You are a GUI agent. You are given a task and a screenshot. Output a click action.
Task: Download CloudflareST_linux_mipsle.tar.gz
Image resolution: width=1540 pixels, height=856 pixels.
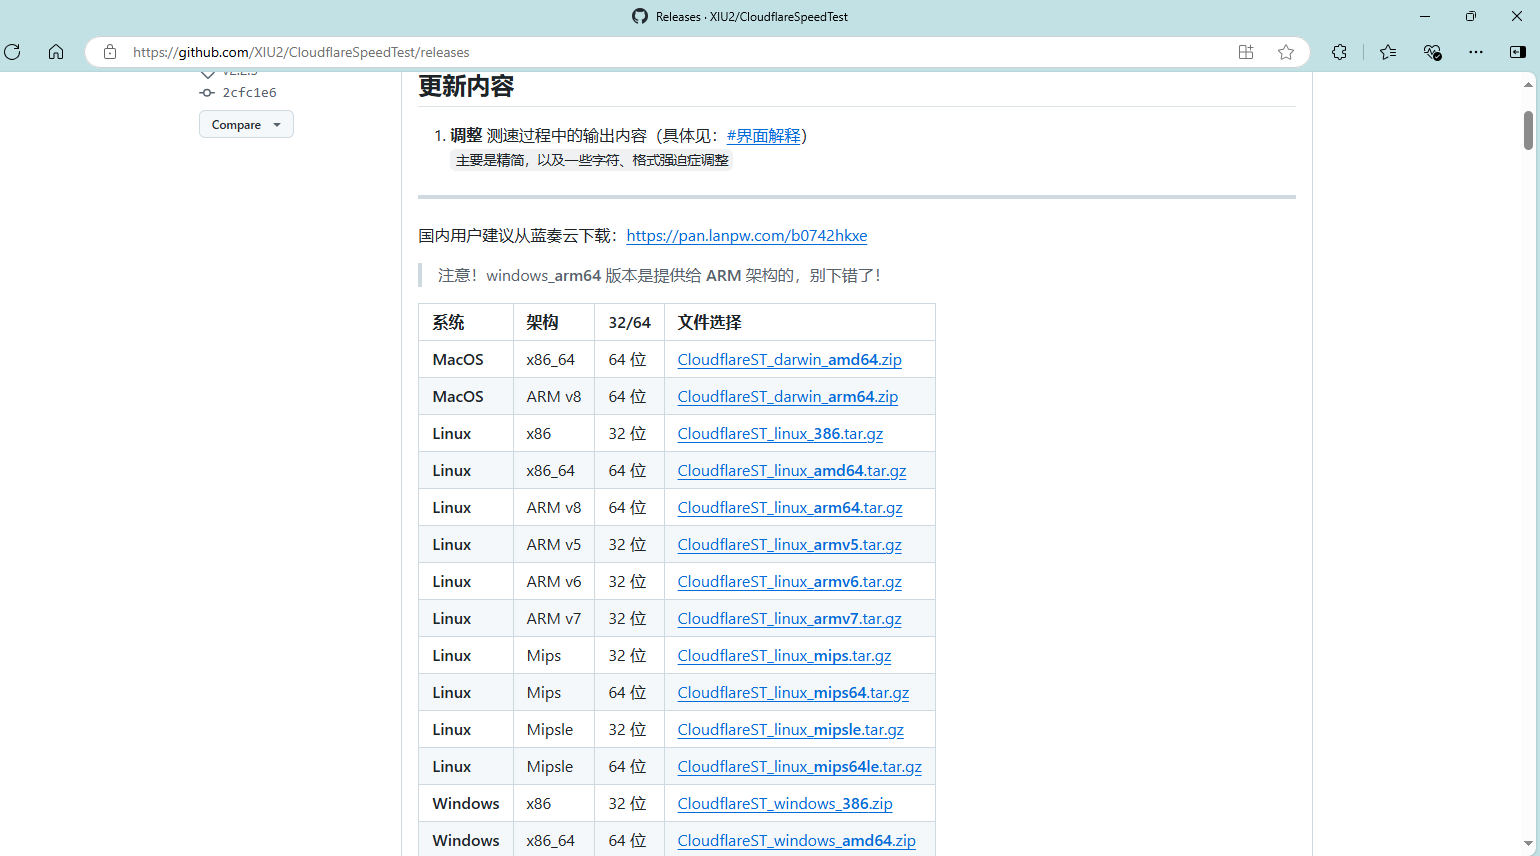point(791,729)
